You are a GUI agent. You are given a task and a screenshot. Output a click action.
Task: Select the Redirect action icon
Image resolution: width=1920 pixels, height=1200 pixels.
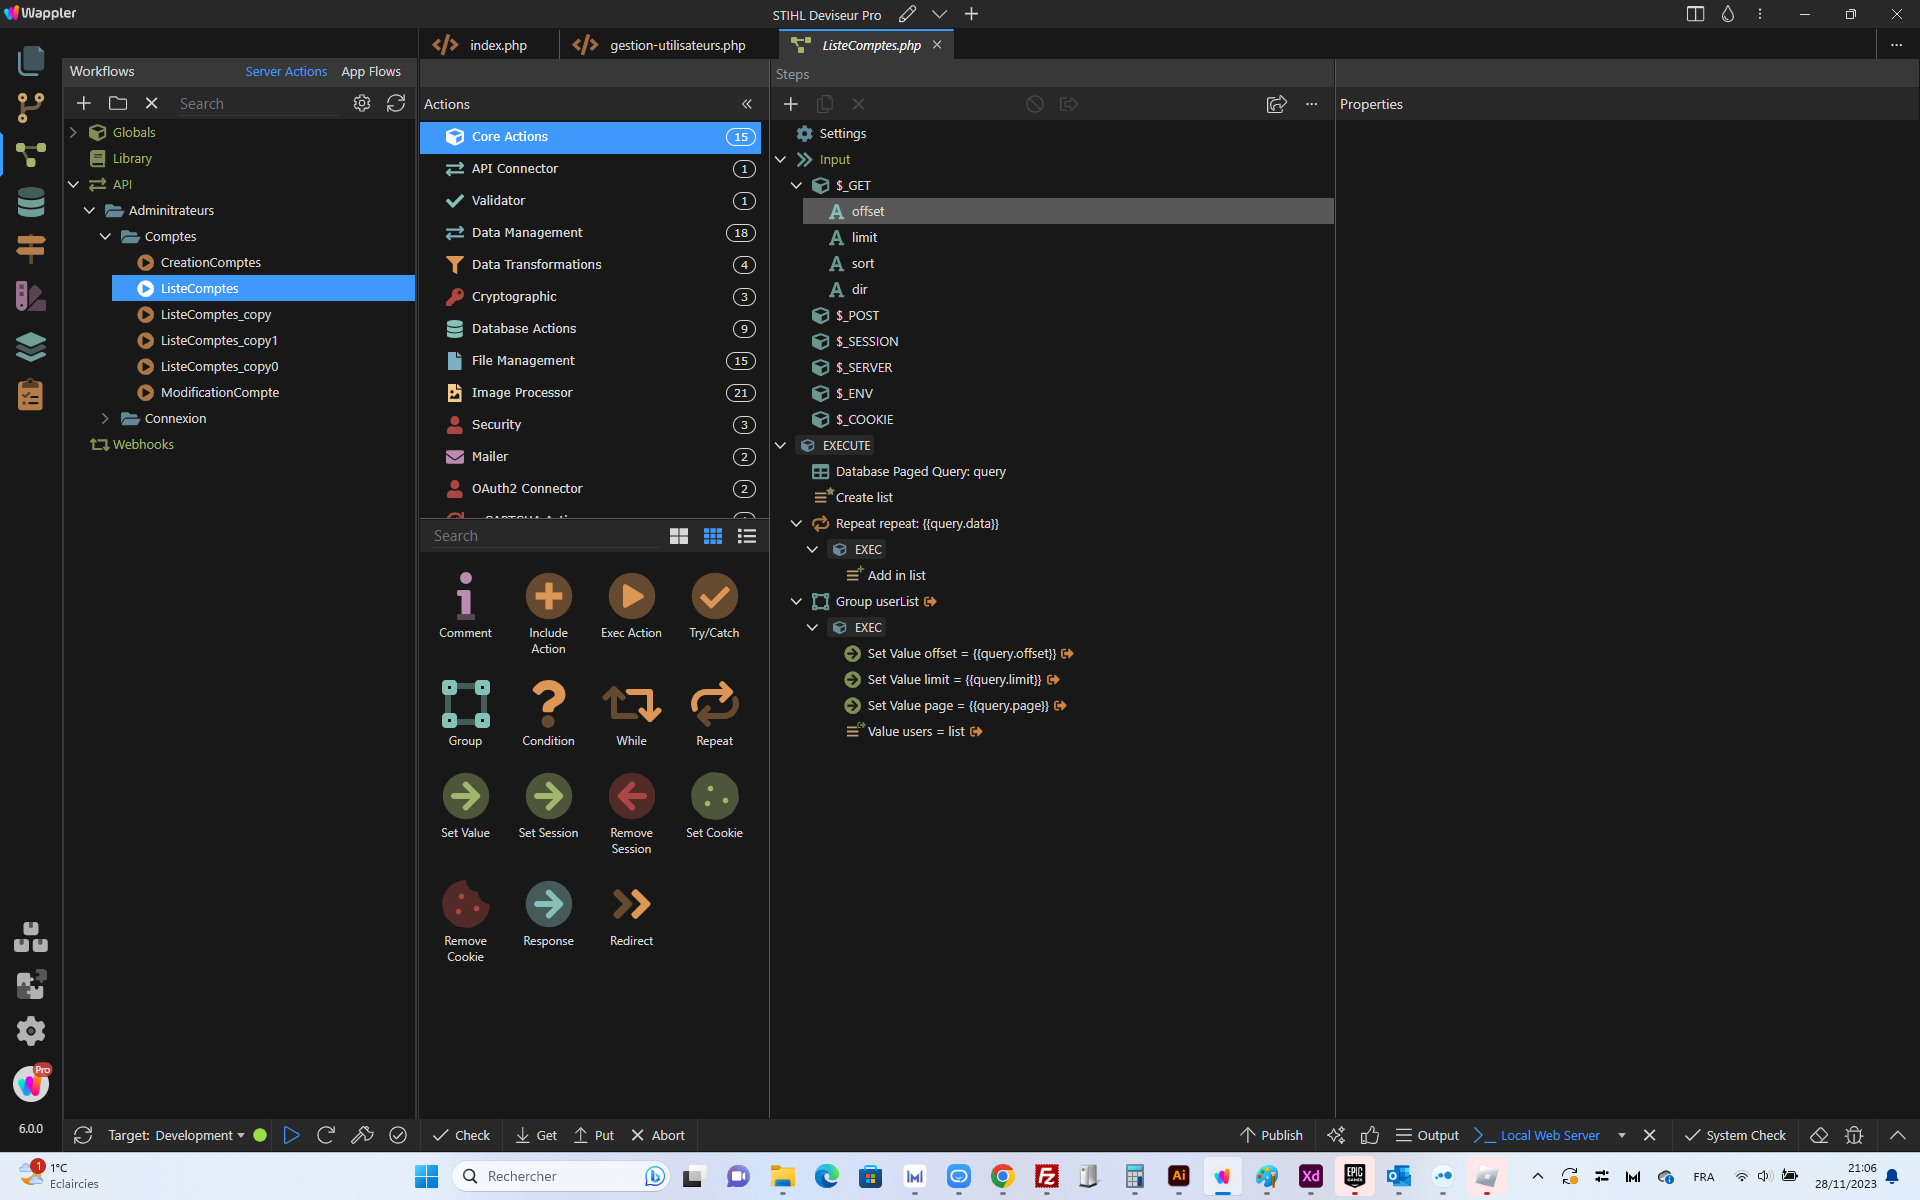tap(631, 904)
